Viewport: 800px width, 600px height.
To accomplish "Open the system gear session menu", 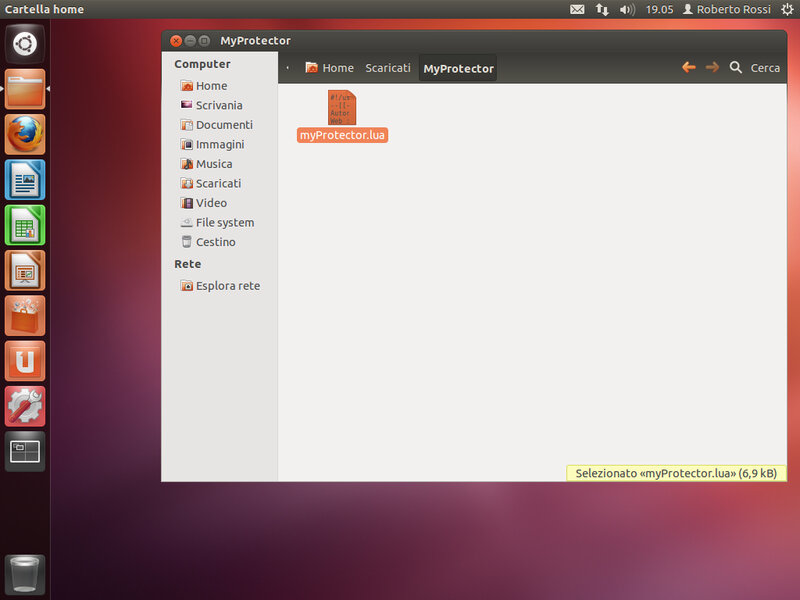I will pyautogui.click(x=786, y=9).
